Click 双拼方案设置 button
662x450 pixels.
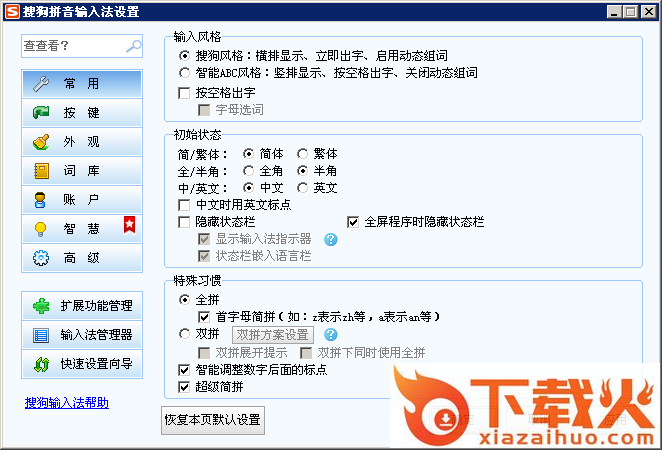pyautogui.click(x=273, y=335)
